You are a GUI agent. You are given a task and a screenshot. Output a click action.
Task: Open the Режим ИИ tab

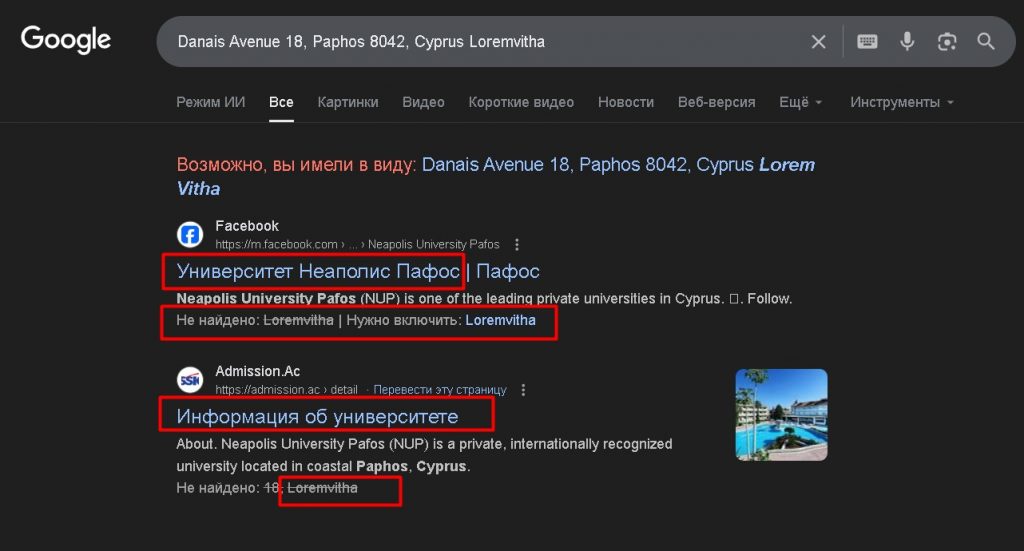point(211,102)
